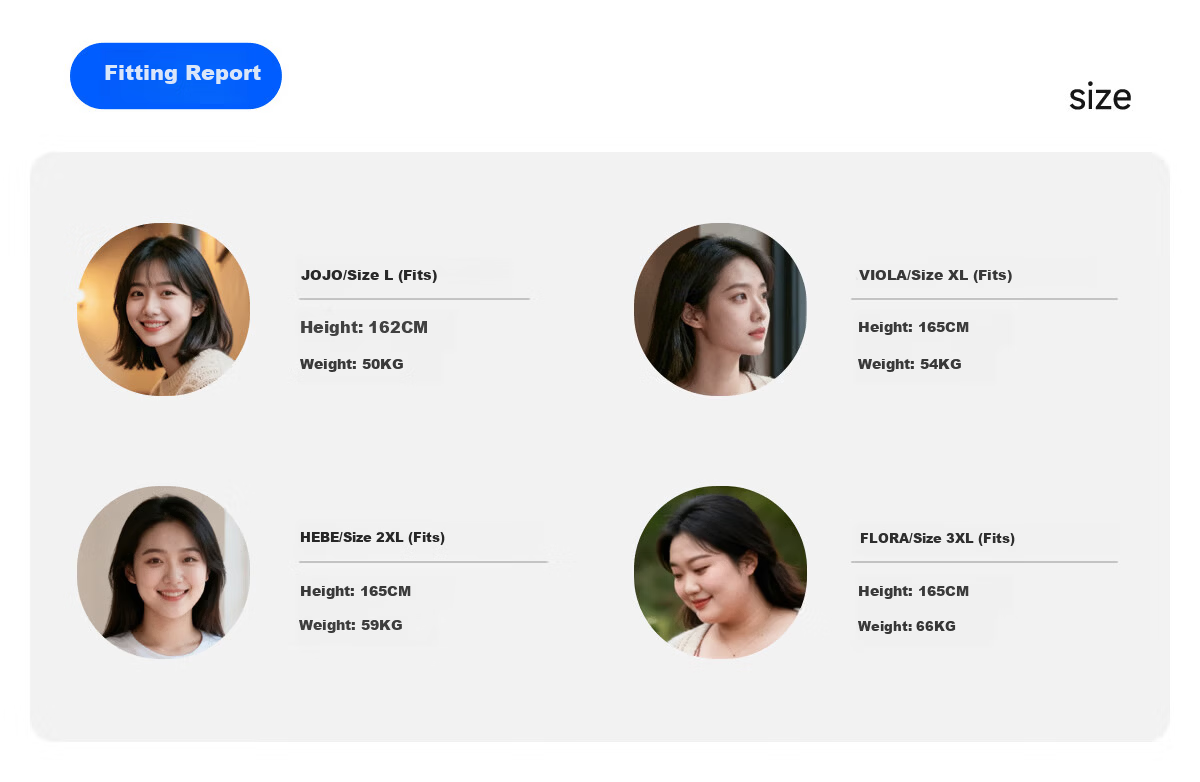Viewport: 1200px width, 782px height.
Task: Click the size label
Action: tap(1100, 97)
